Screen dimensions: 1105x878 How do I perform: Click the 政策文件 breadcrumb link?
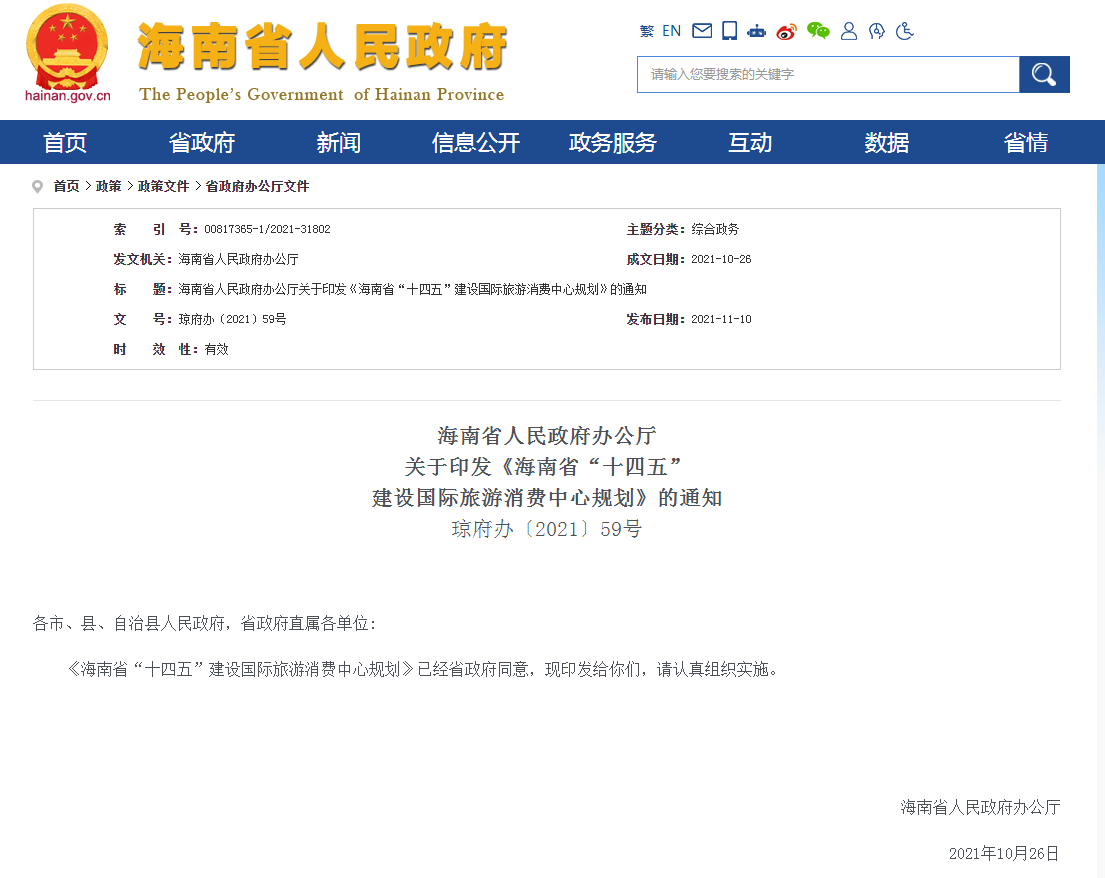click(163, 187)
